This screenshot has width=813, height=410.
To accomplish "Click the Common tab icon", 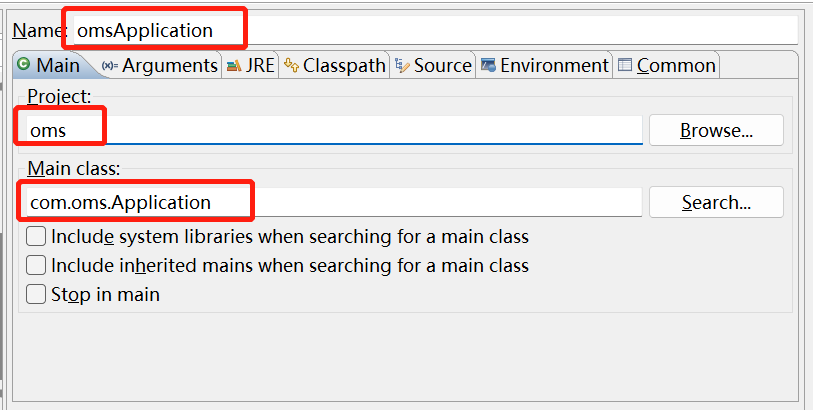I will point(625,66).
